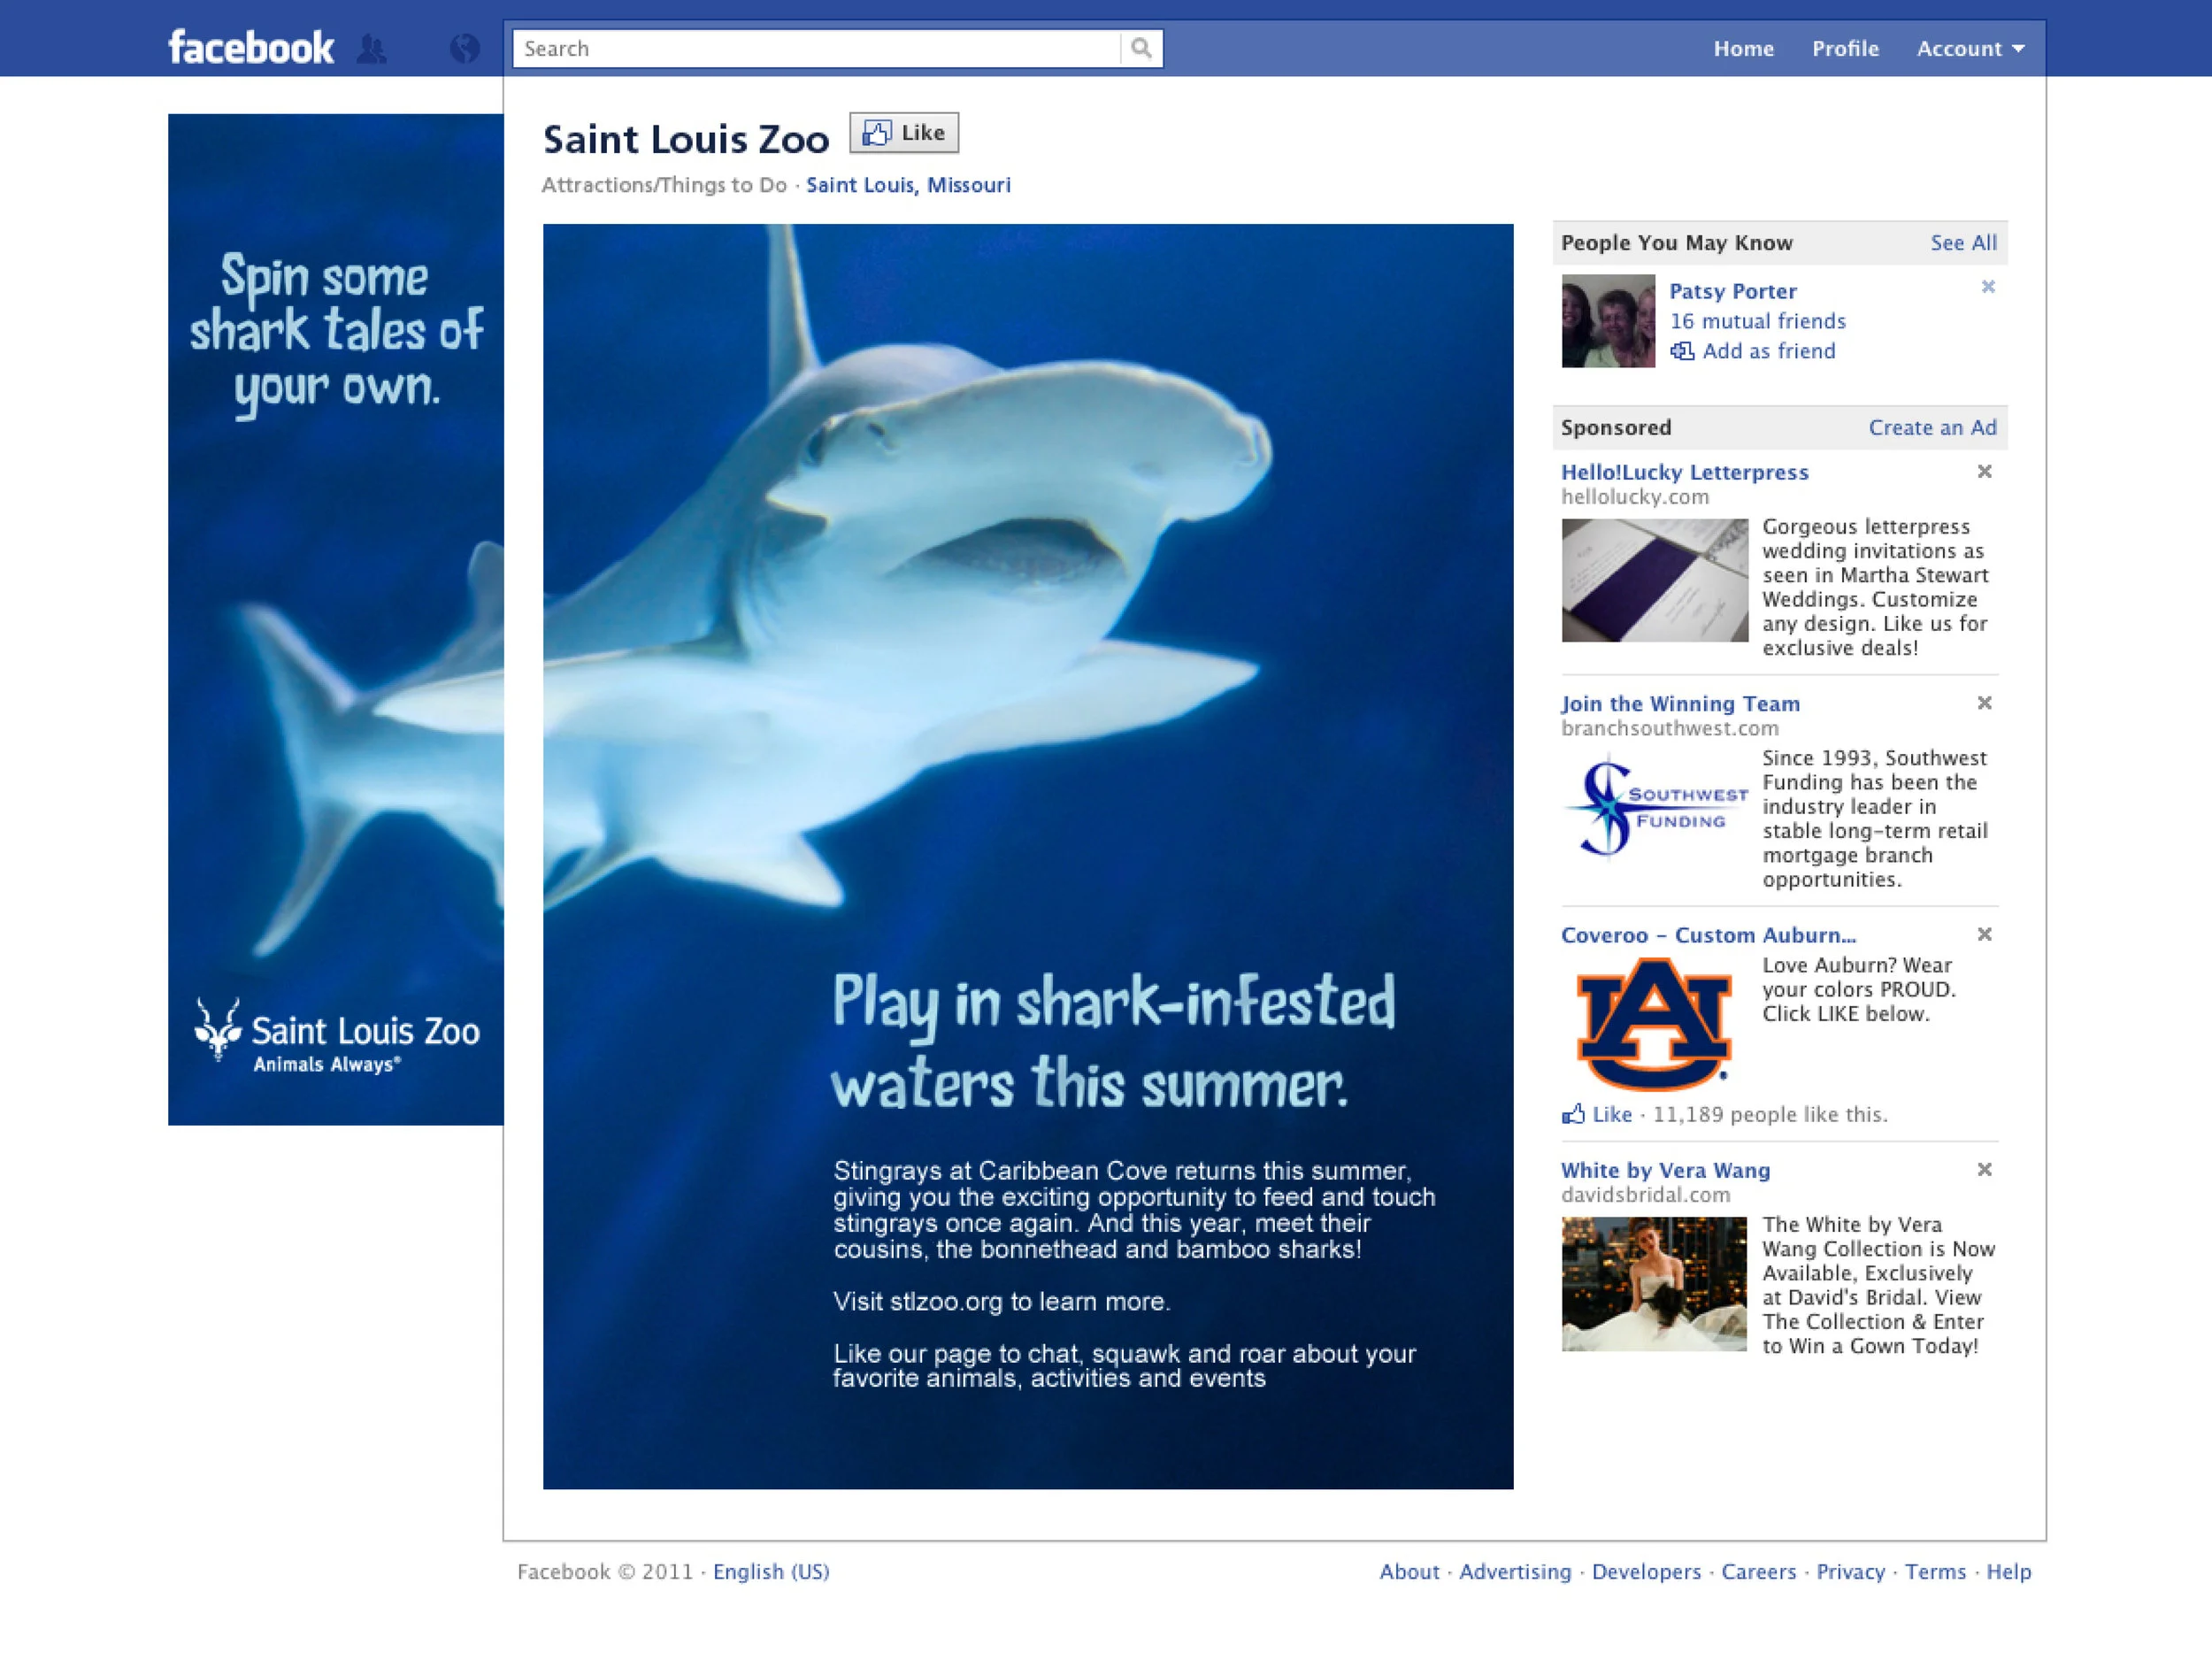The height and width of the screenshot is (1653, 2212).
Task: Open Patsy Porter's profile photo thumbnail
Action: click(1608, 321)
